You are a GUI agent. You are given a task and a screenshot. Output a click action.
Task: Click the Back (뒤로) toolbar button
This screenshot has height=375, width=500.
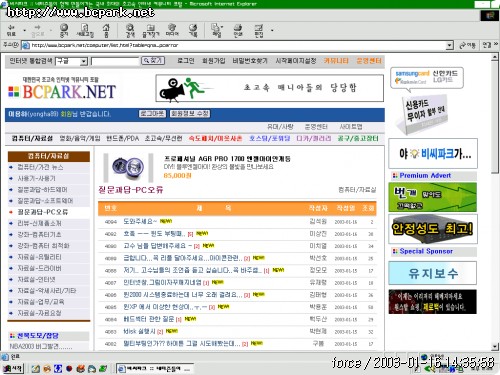pos(11,30)
